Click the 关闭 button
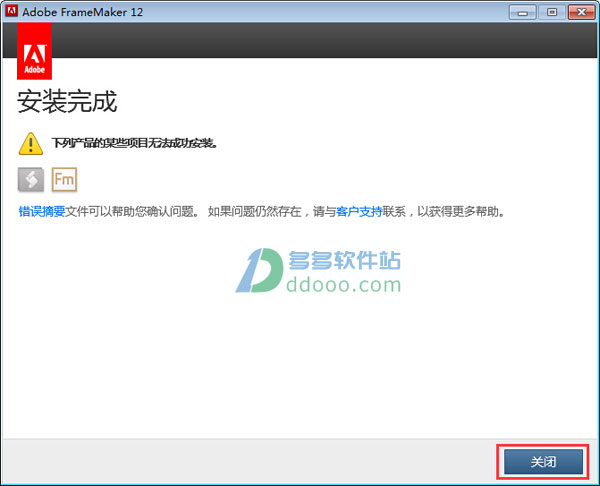 (543, 462)
